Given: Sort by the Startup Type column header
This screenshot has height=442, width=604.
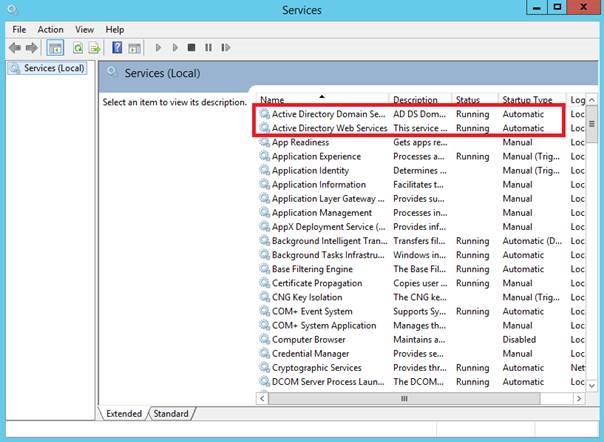Looking at the screenshot, I should (532, 99).
